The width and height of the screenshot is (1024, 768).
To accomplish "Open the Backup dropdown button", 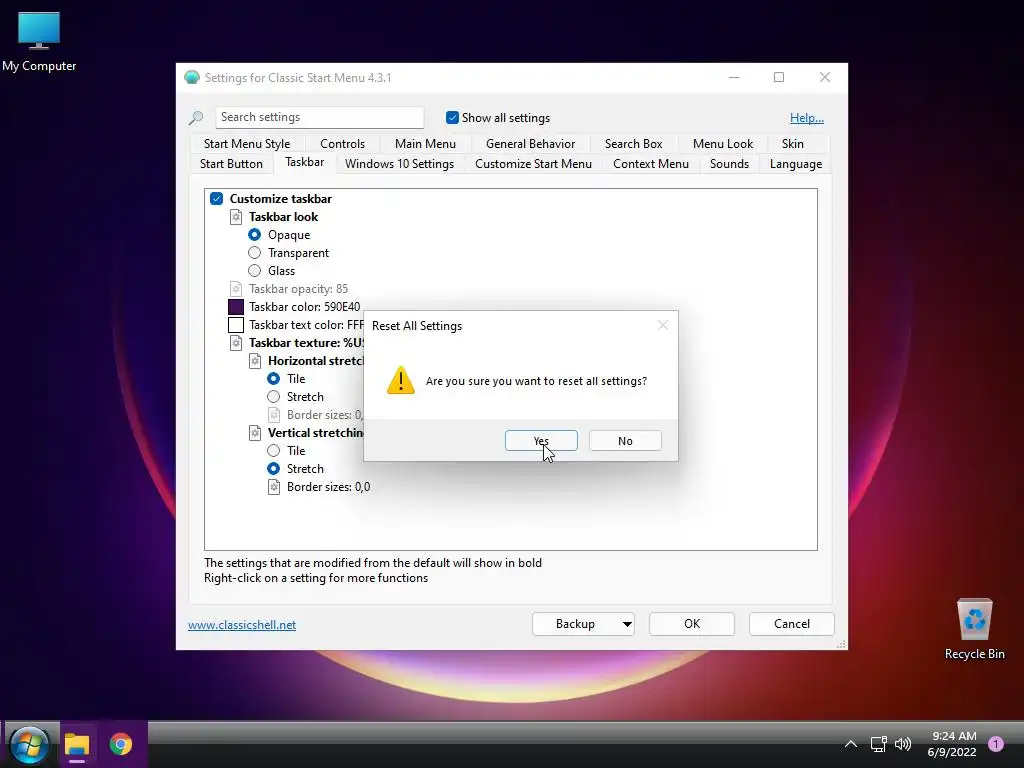I will coord(583,624).
